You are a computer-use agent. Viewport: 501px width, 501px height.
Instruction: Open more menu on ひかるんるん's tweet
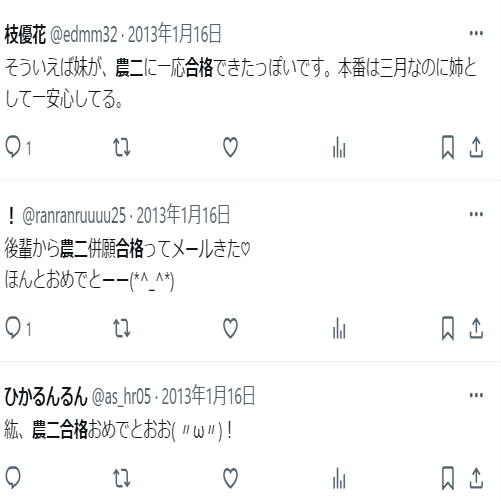[x=476, y=395]
